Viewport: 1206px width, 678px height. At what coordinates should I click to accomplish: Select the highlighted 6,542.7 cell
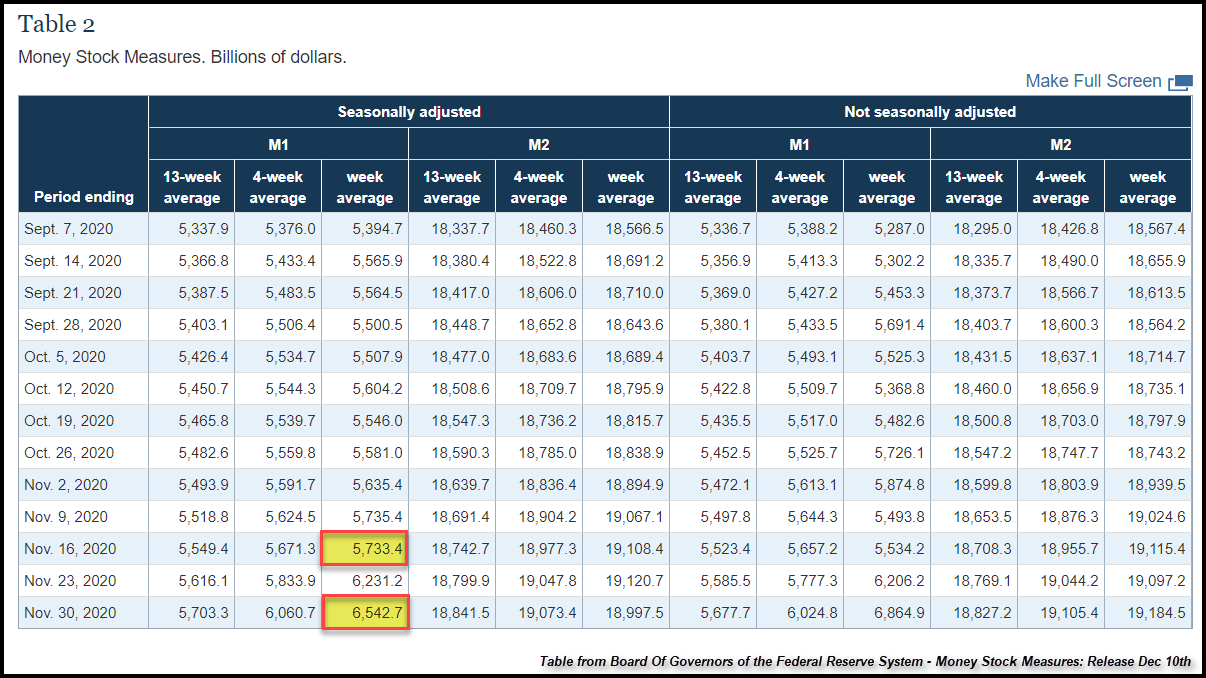pyautogui.click(x=365, y=613)
